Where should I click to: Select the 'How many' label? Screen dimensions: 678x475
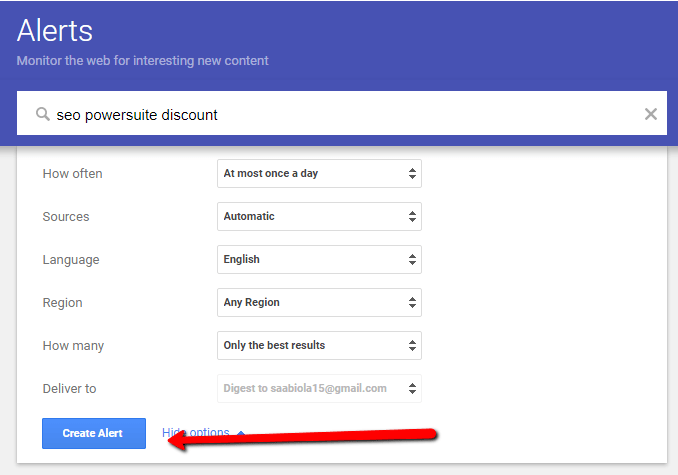pos(73,346)
